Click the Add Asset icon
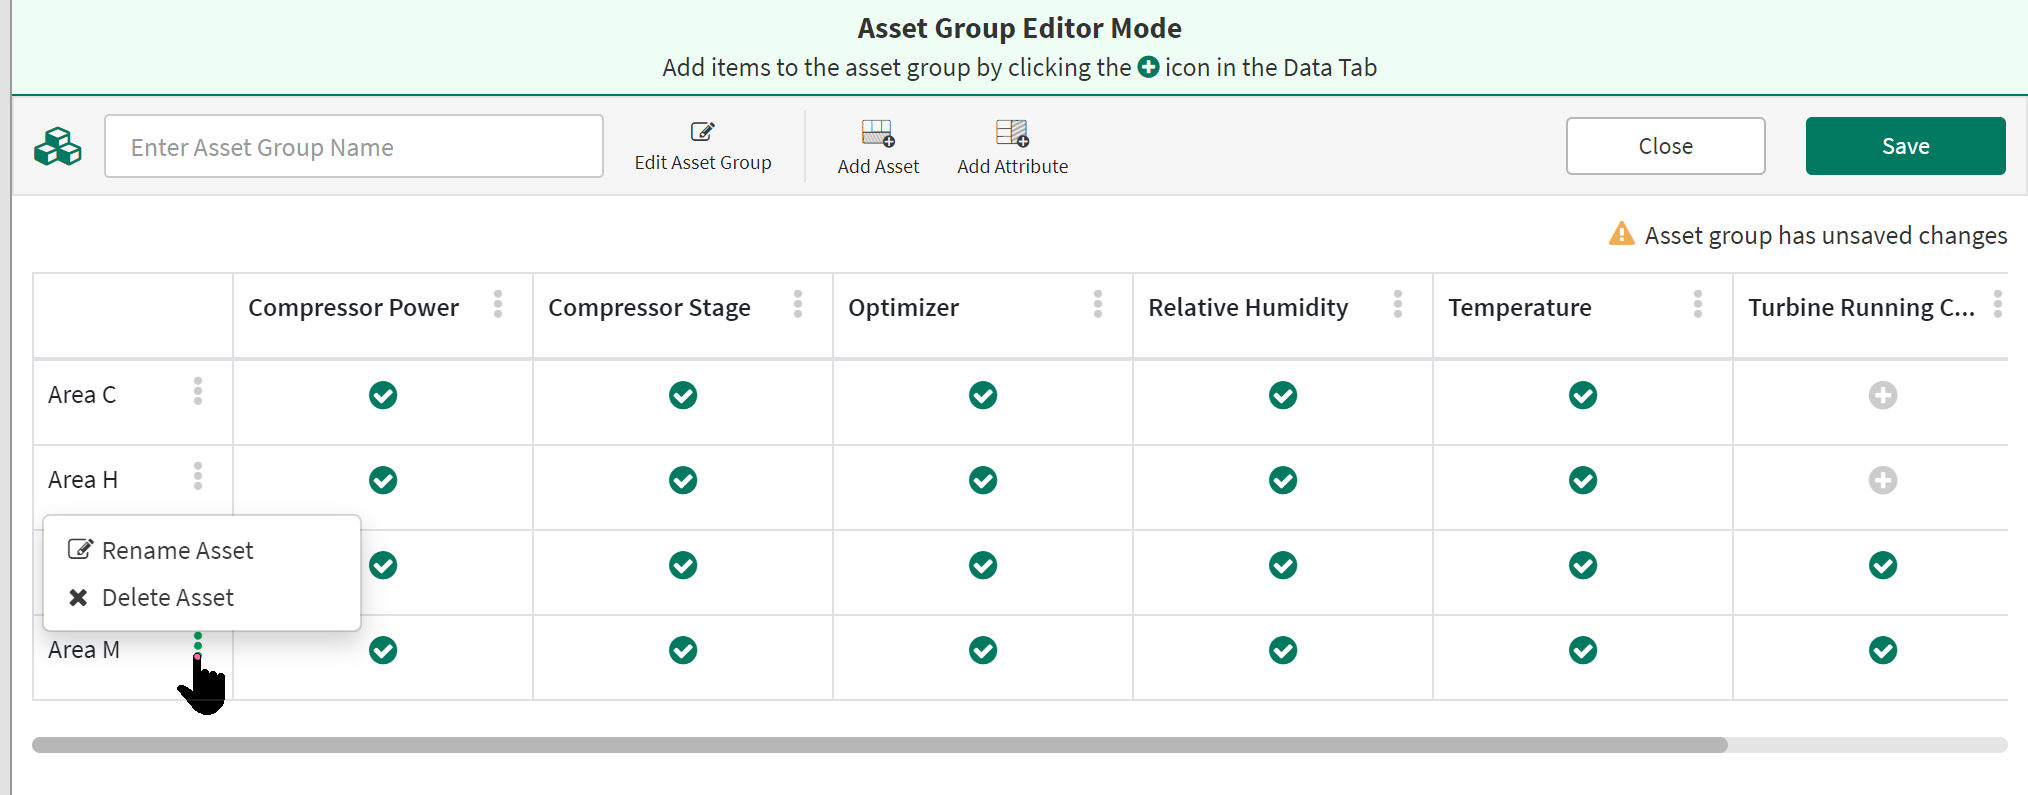The image size is (2028, 795). tap(877, 133)
